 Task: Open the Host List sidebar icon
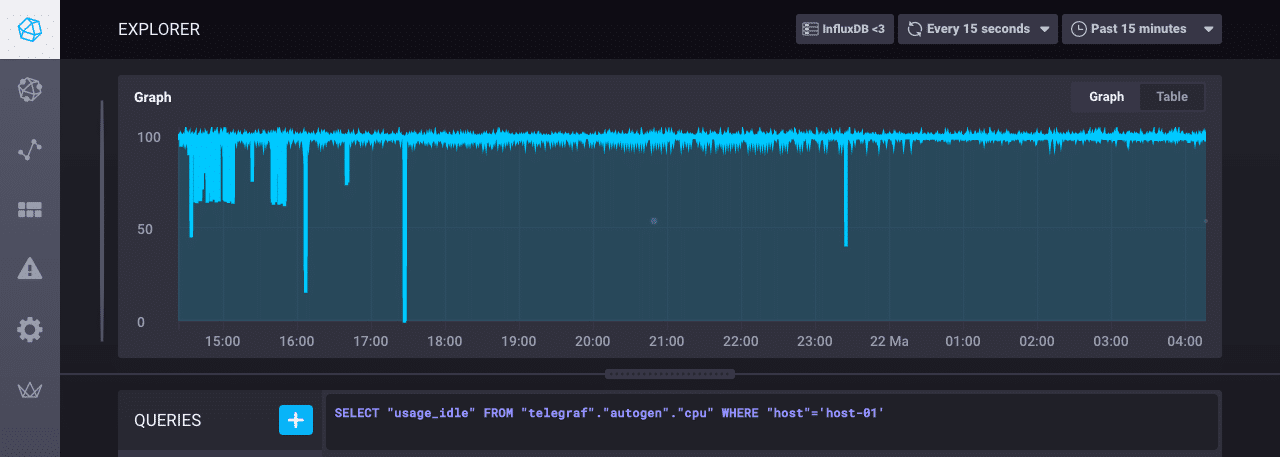(x=30, y=90)
